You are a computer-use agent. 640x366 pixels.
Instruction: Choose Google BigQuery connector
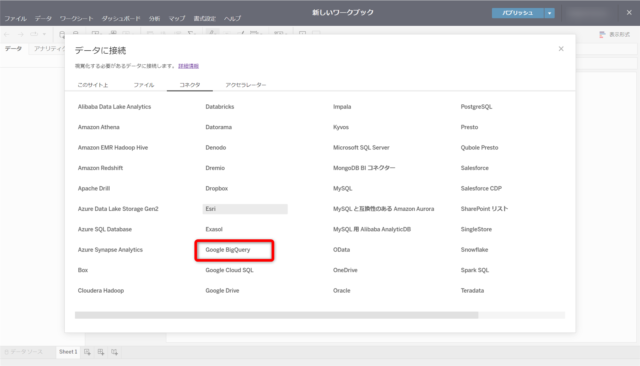(228, 250)
